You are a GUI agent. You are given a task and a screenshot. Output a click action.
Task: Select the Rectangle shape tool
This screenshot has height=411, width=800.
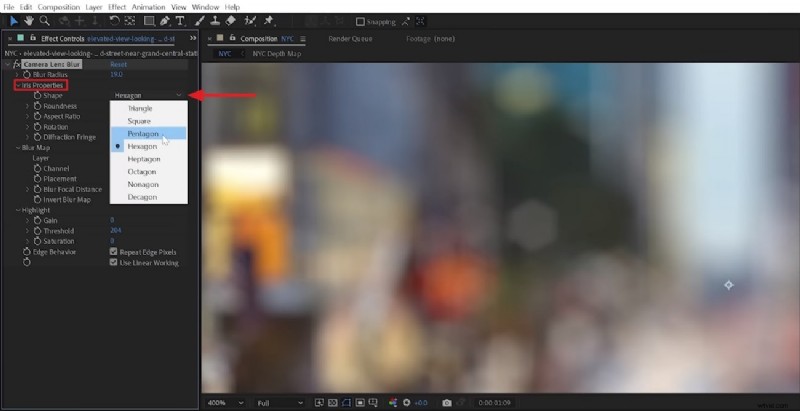[x=149, y=21]
